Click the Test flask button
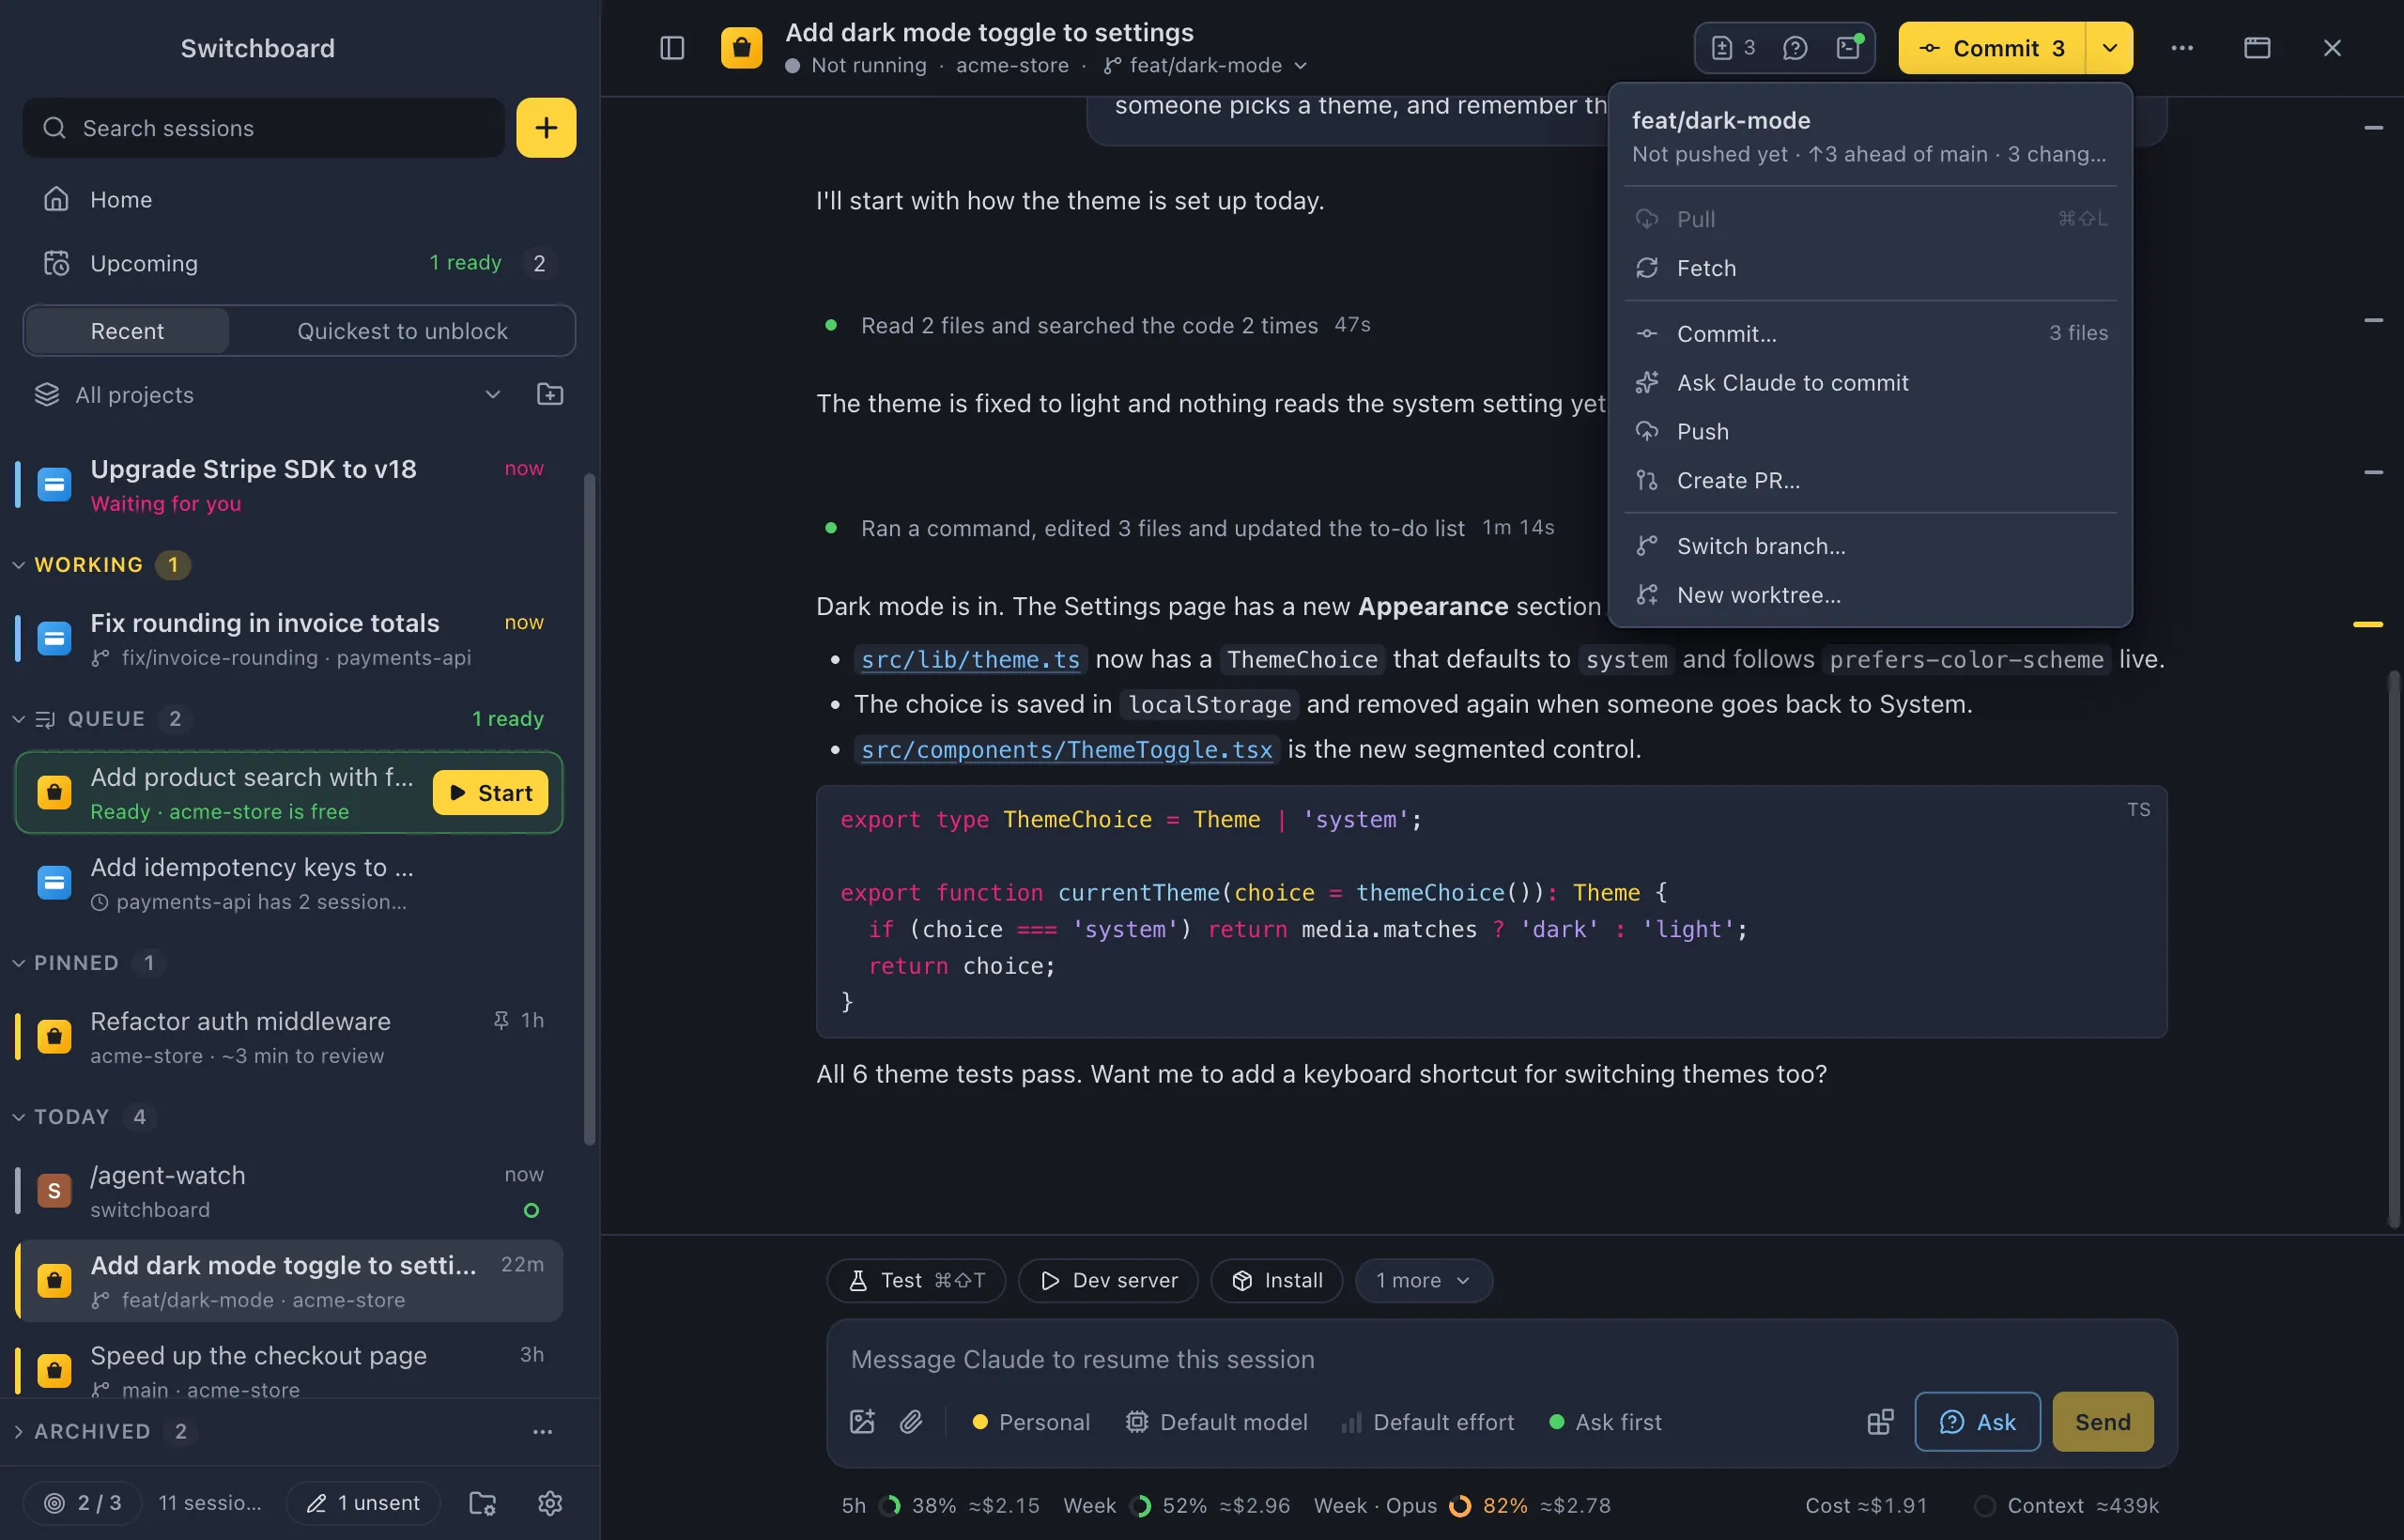2404x1540 pixels. (x=916, y=1280)
